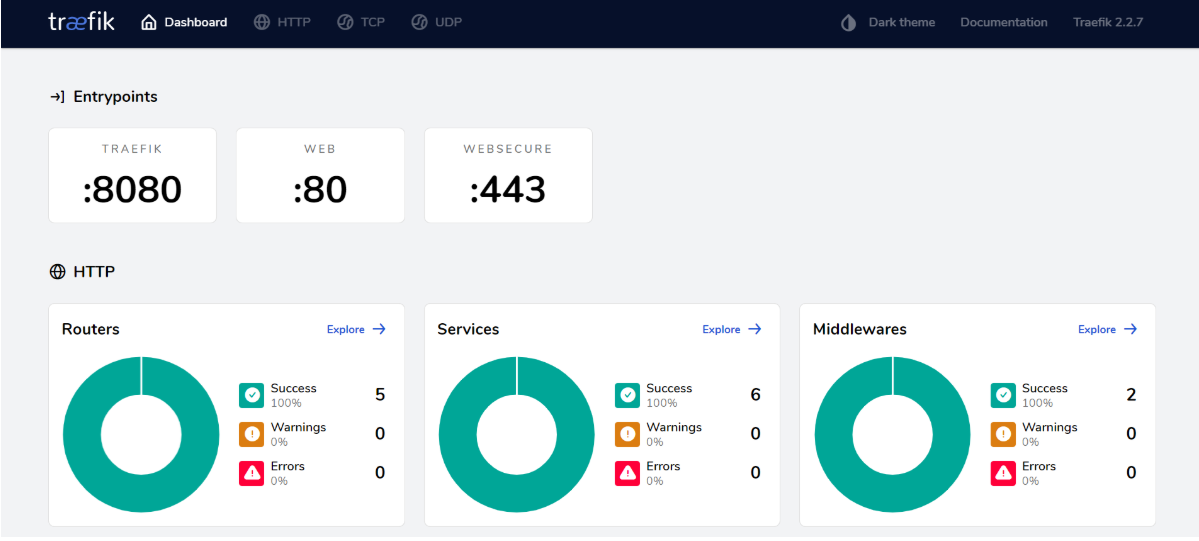Explore the Services list
The image size is (1199, 541).
point(732,329)
